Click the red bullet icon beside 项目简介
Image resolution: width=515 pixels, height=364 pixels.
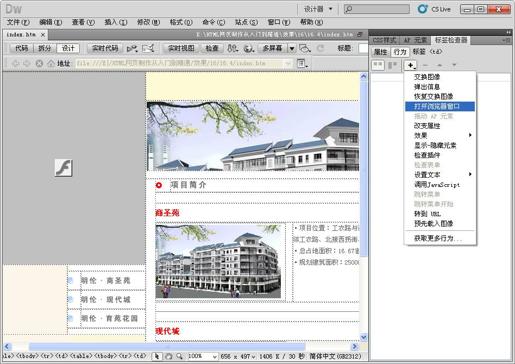159,185
